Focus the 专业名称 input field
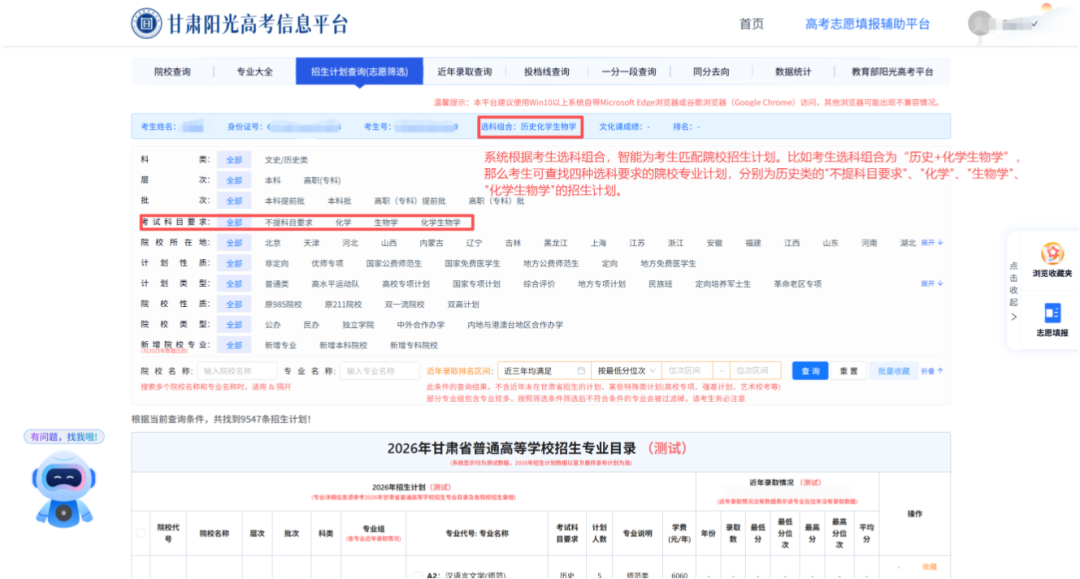The height and width of the screenshot is (579, 1080). (x=380, y=370)
